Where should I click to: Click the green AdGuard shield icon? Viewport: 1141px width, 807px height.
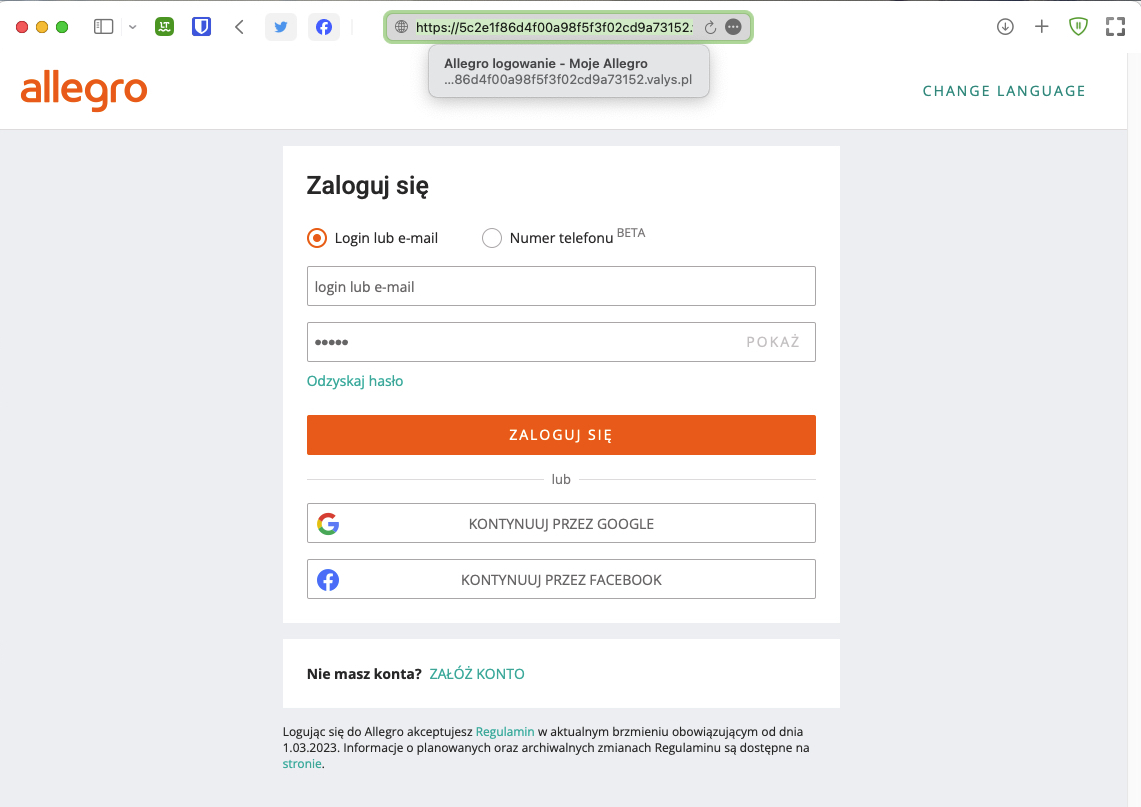tap(1078, 27)
